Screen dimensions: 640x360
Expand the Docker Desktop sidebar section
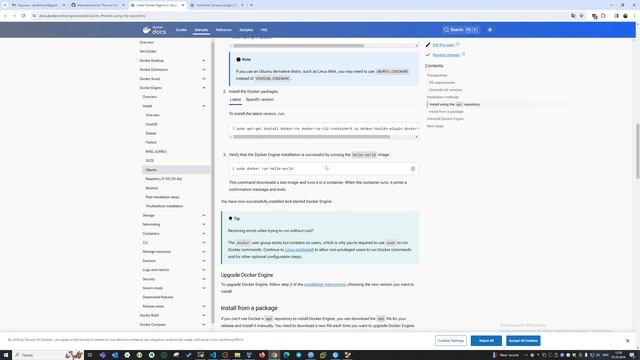(204, 60)
